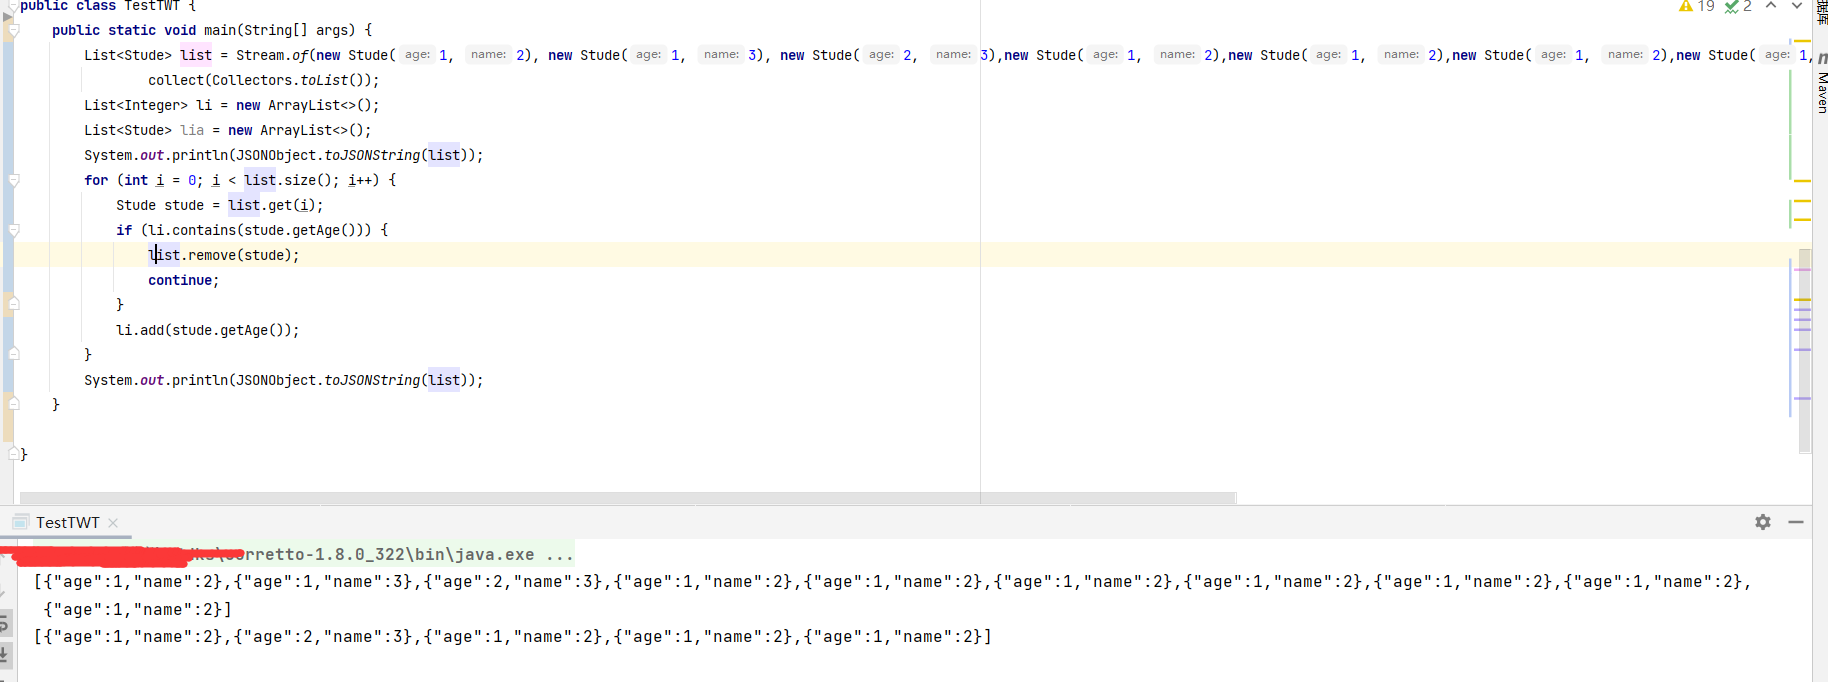Click fold end marker closing the for loop
The height and width of the screenshot is (682, 1828).
[x=14, y=353]
